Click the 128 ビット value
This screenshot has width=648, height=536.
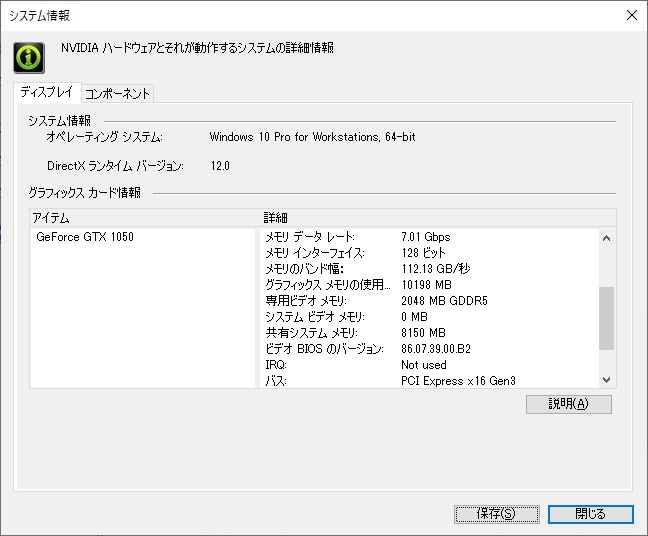coord(424,253)
